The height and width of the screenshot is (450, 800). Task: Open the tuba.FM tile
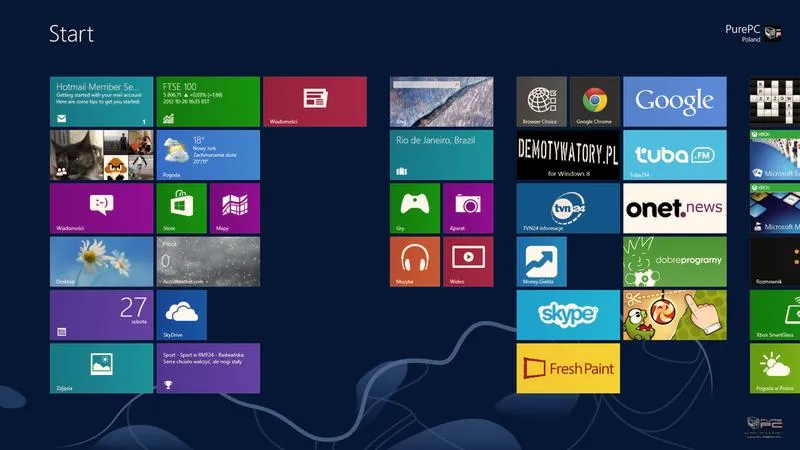click(674, 155)
